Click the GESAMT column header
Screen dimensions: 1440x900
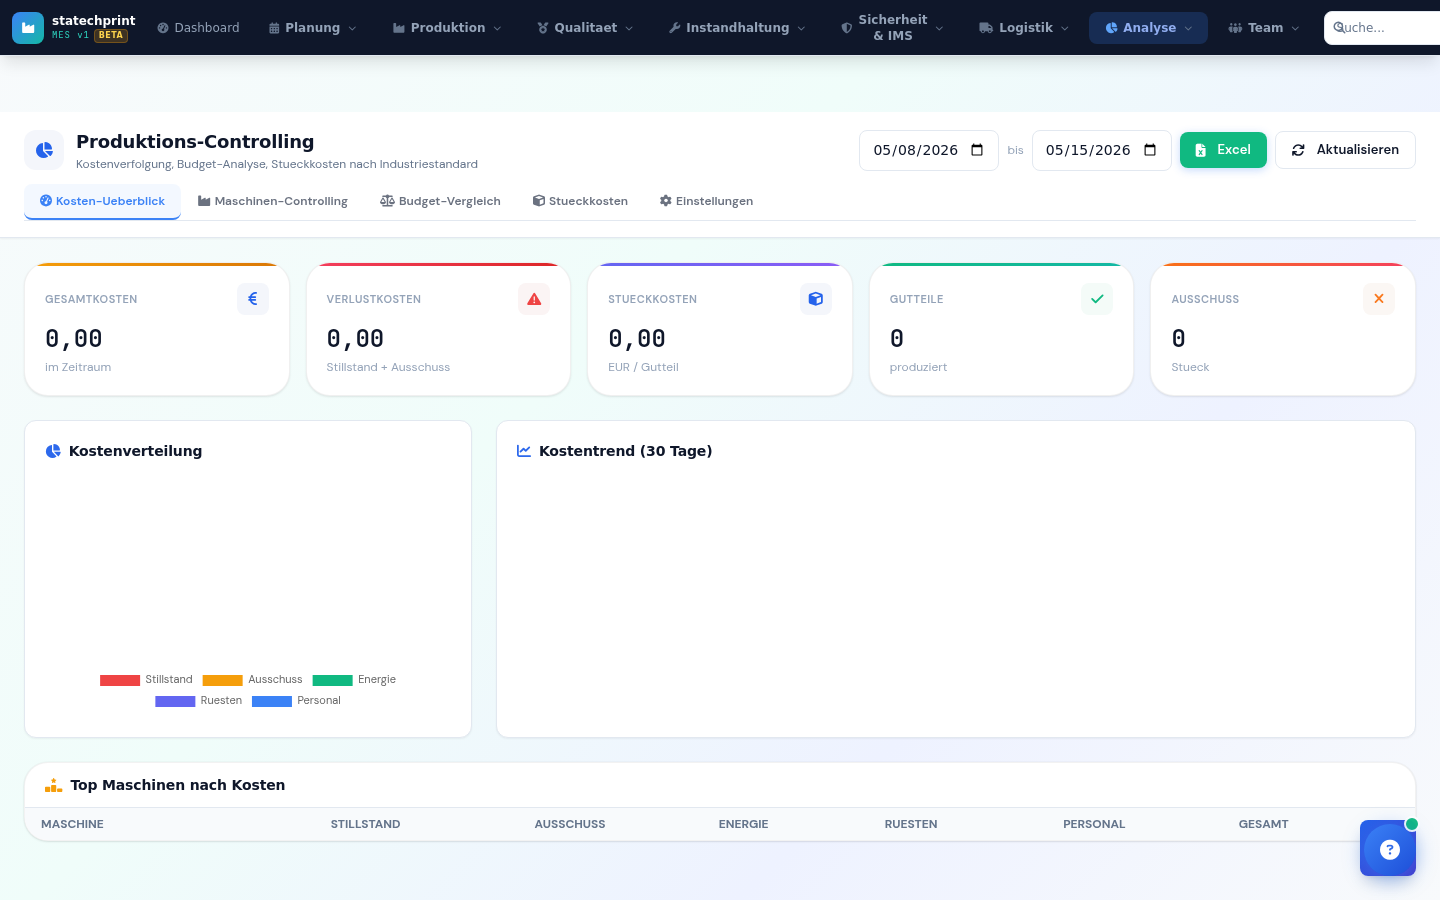tap(1263, 824)
